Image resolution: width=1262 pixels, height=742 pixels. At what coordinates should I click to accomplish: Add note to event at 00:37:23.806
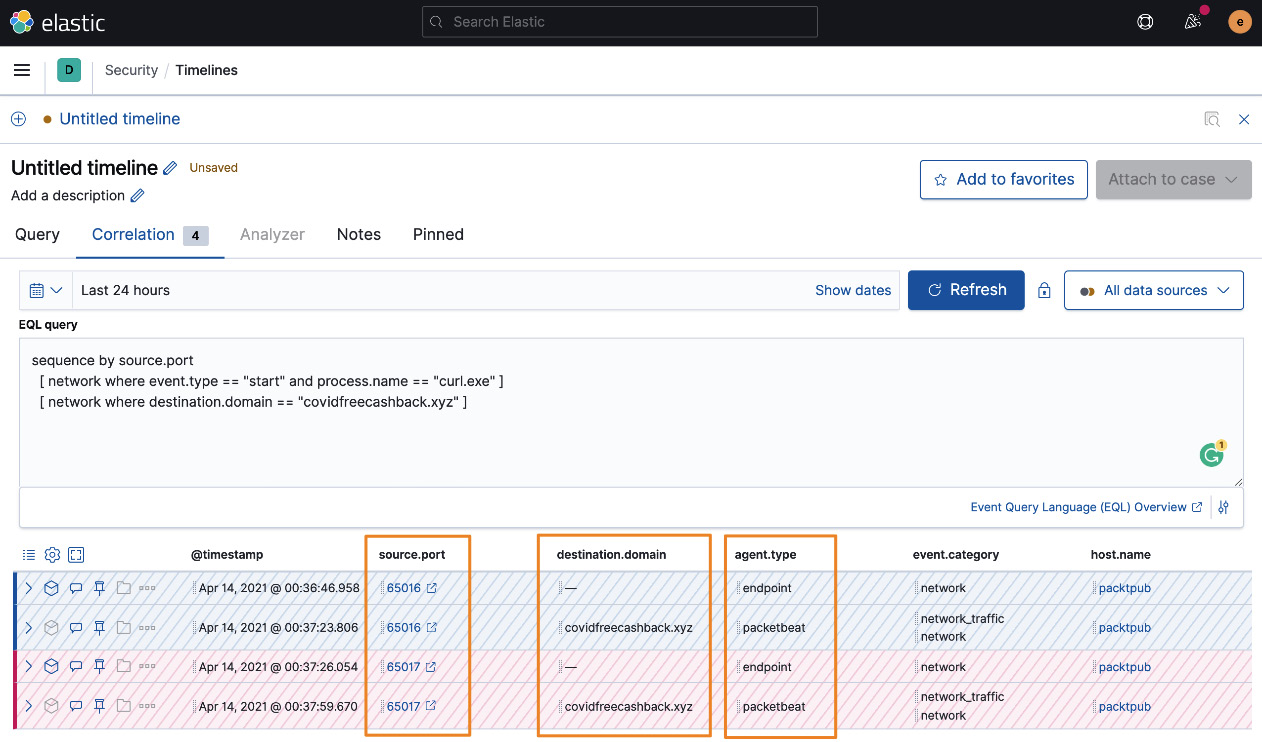(76, 627)
